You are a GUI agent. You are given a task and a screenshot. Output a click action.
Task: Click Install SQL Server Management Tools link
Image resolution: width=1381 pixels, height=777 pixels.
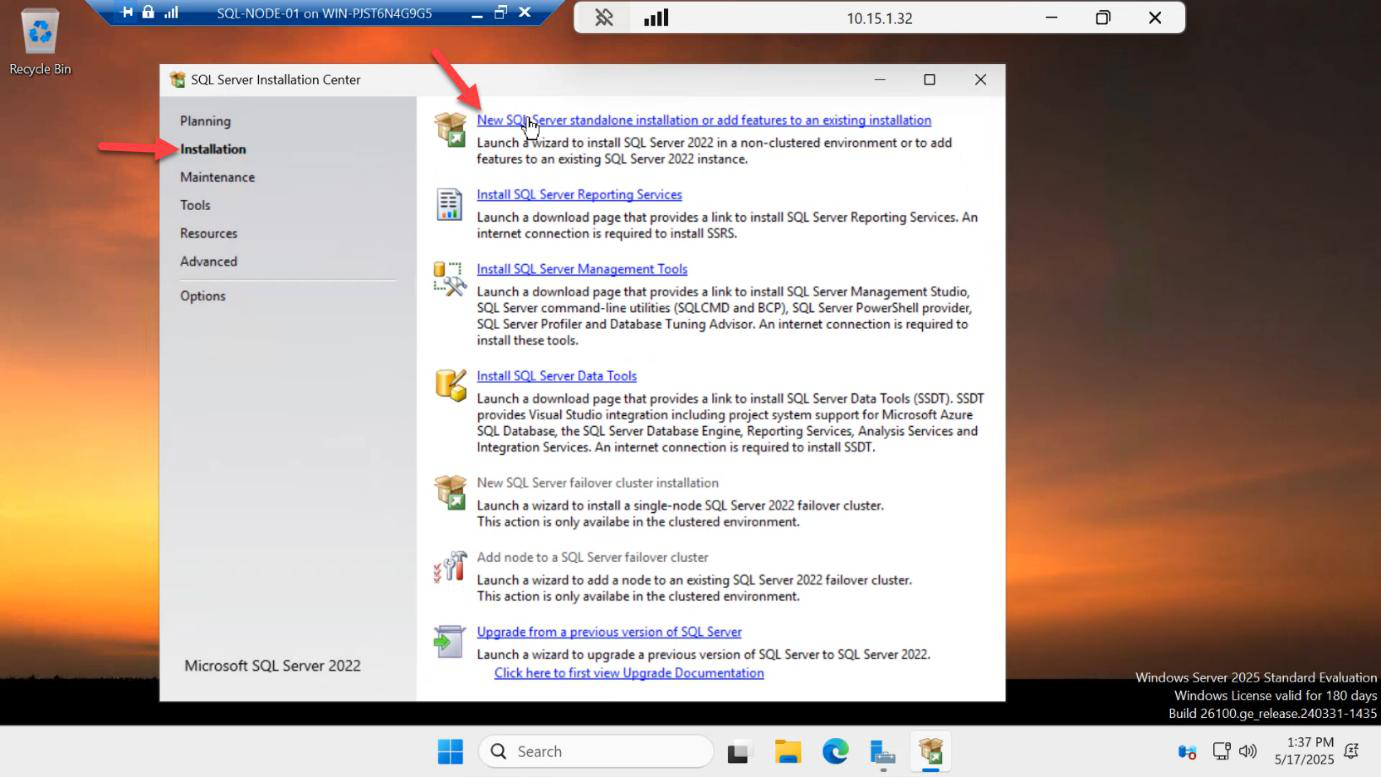tap(582, 269)
